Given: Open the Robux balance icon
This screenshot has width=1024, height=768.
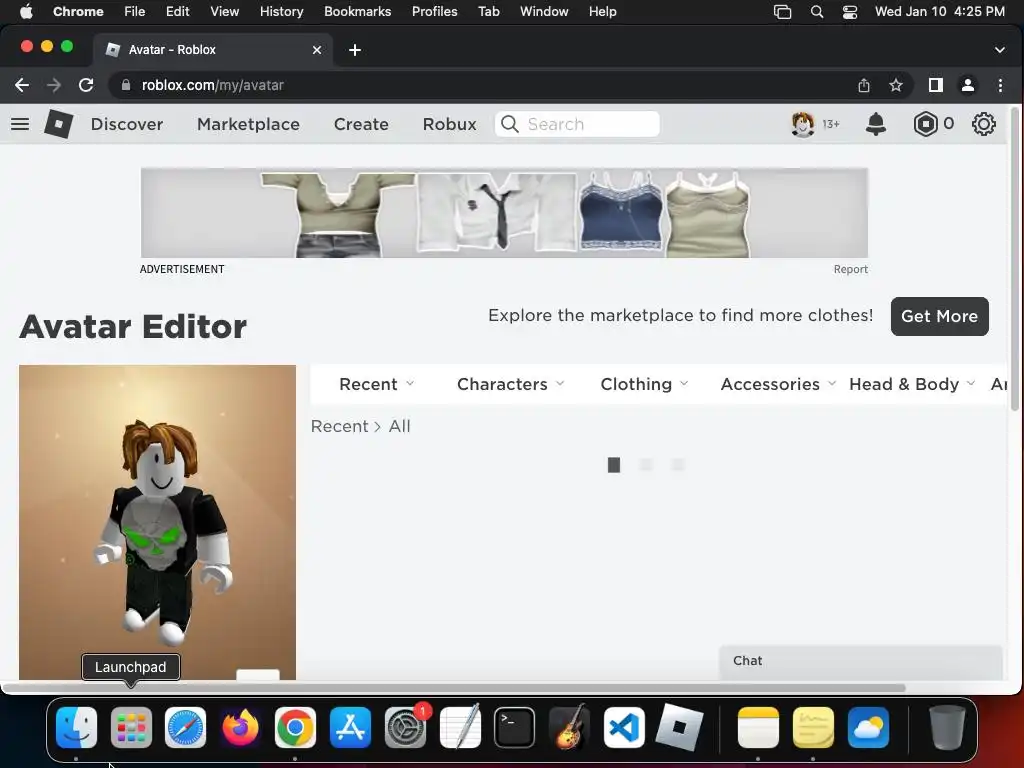Looking at the screenshot, I should [925, 124].
